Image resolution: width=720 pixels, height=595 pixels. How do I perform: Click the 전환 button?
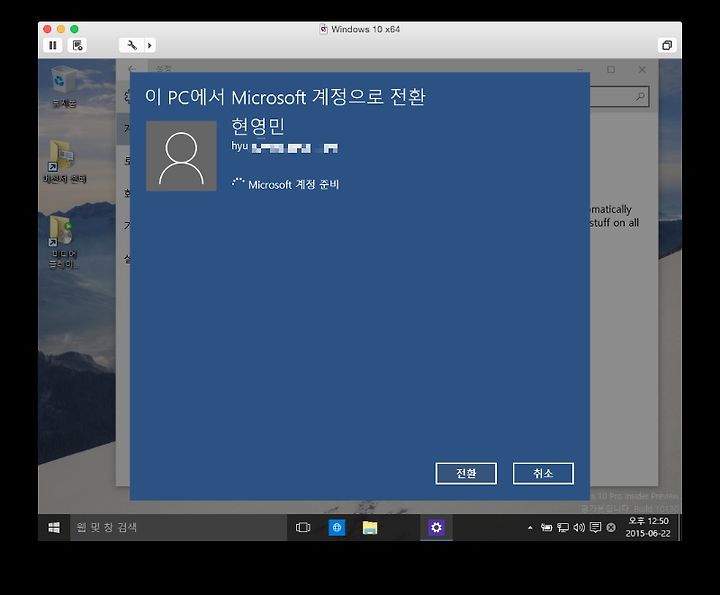(x=466, y=473)
